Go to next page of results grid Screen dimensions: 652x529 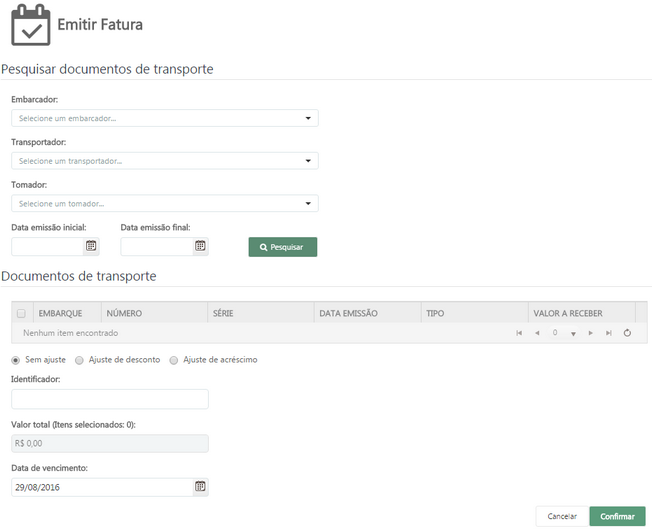(x=591, y=333)
